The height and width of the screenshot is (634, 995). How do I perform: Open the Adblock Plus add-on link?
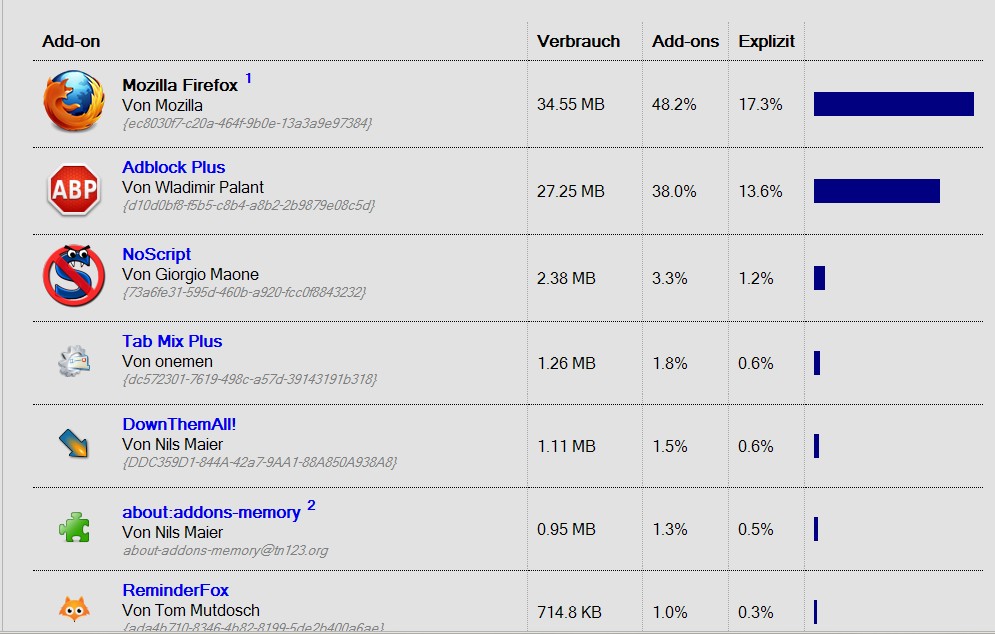(174, 167)
